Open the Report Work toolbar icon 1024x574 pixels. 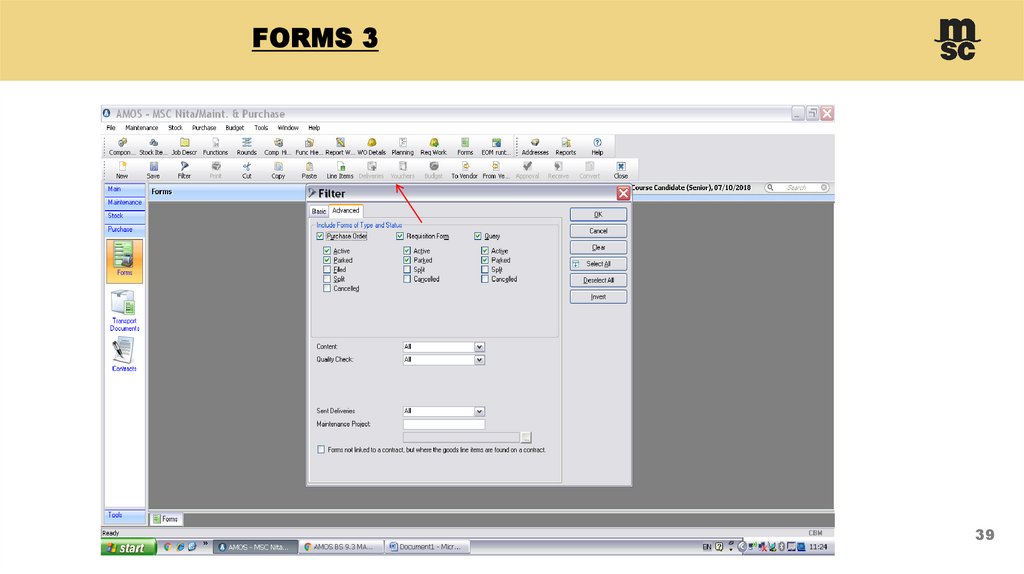[340, 146]
